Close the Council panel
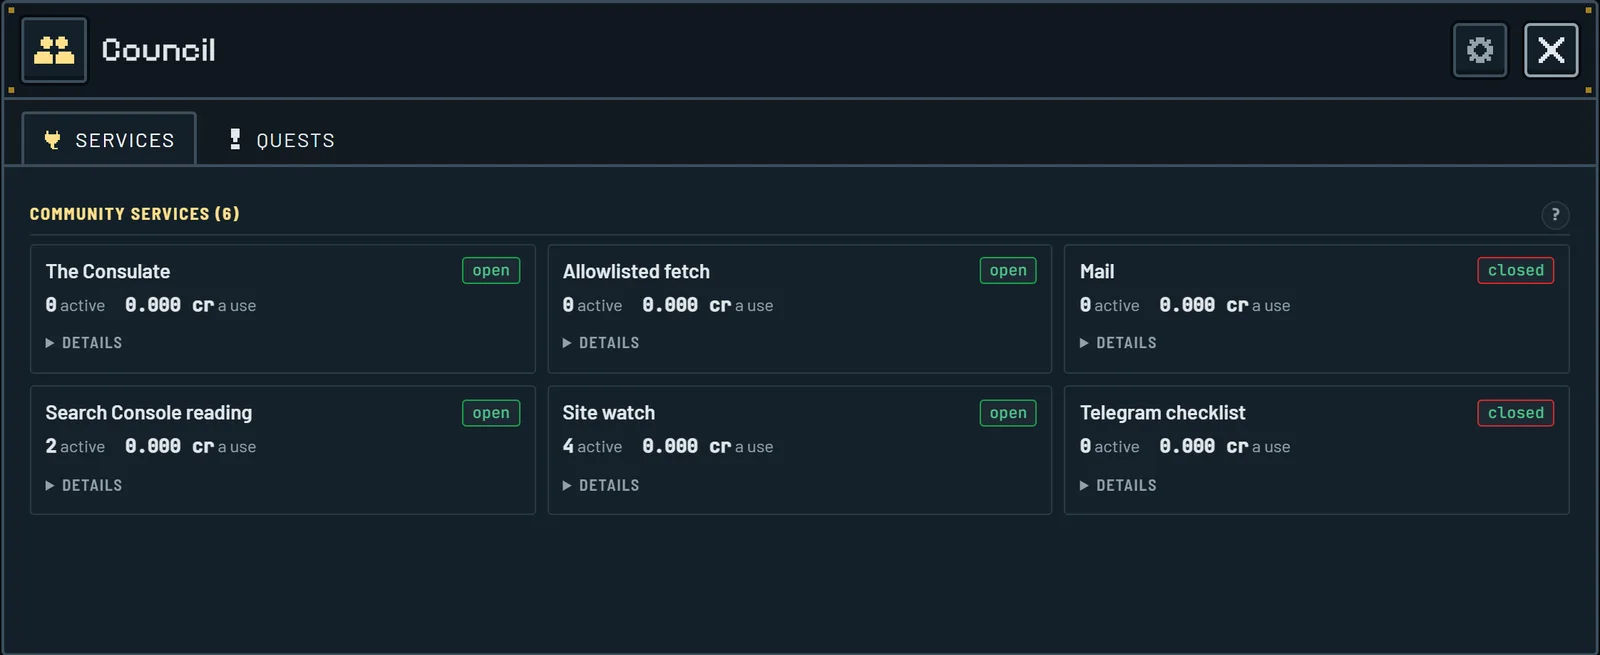 [x=1551, y=50]
